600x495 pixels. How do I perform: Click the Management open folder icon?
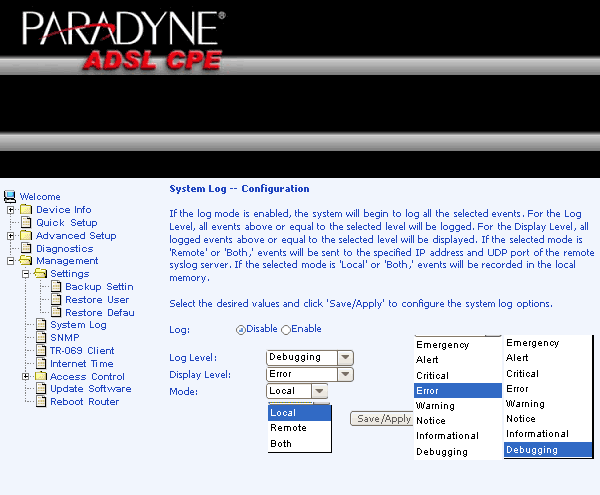(x=26, y=261)
